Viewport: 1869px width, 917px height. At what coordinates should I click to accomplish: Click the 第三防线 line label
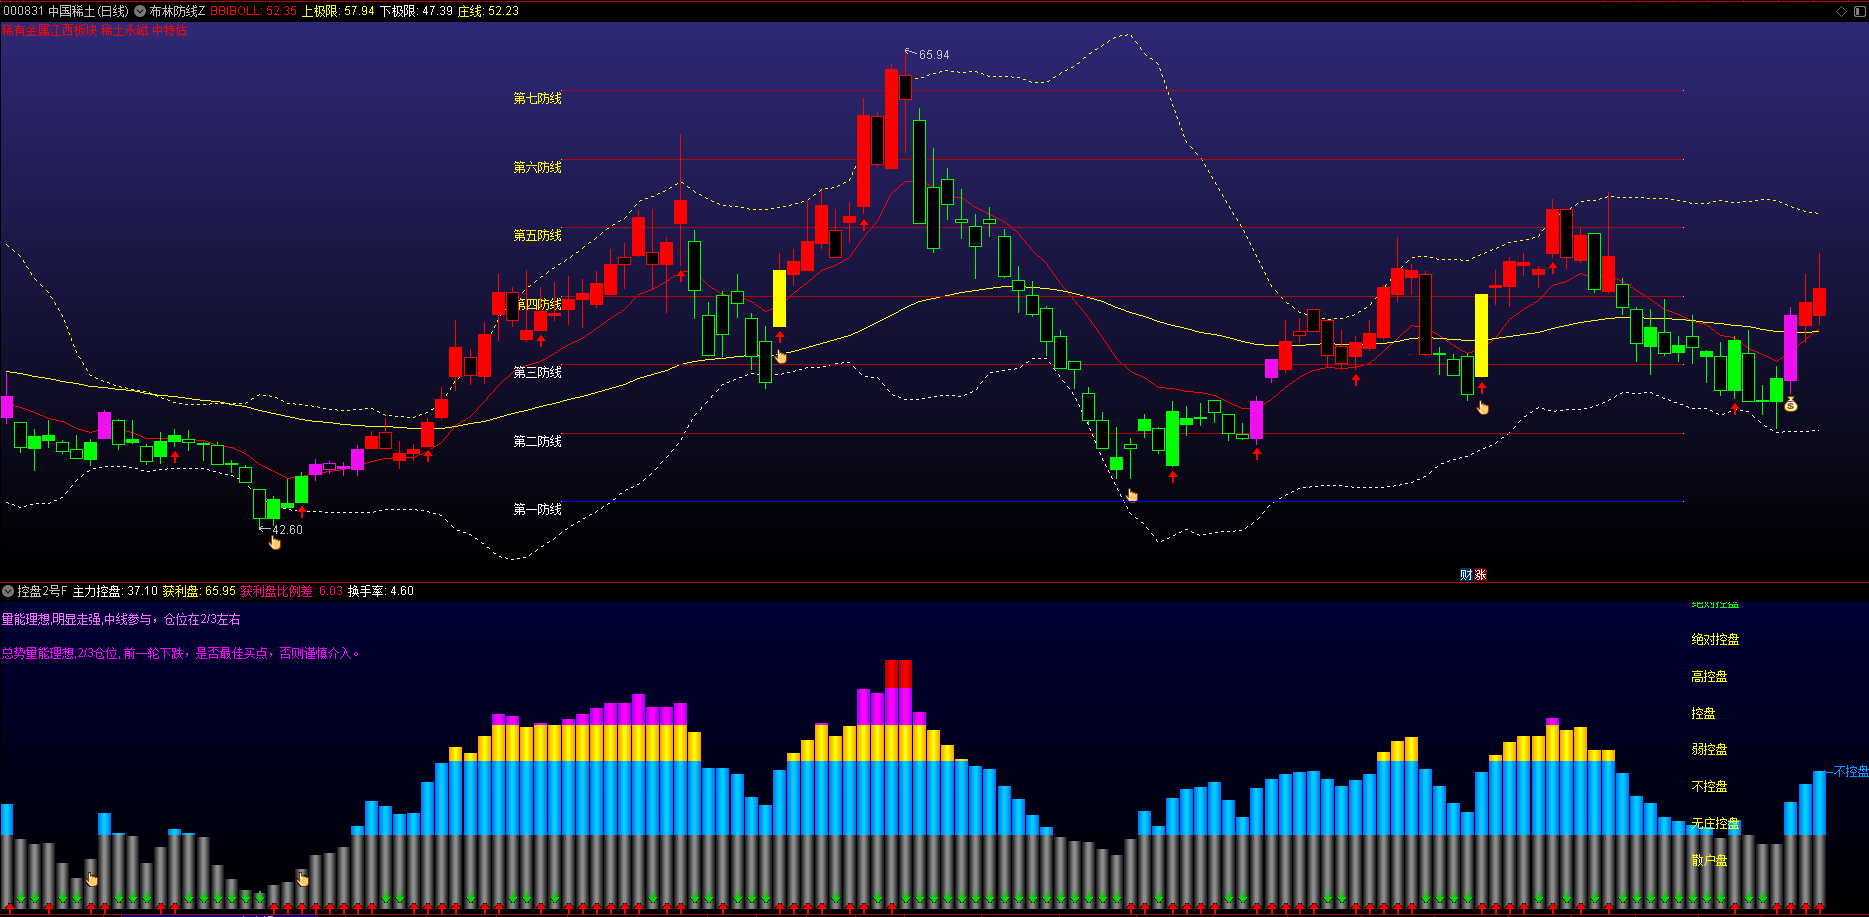pos(537,372)
